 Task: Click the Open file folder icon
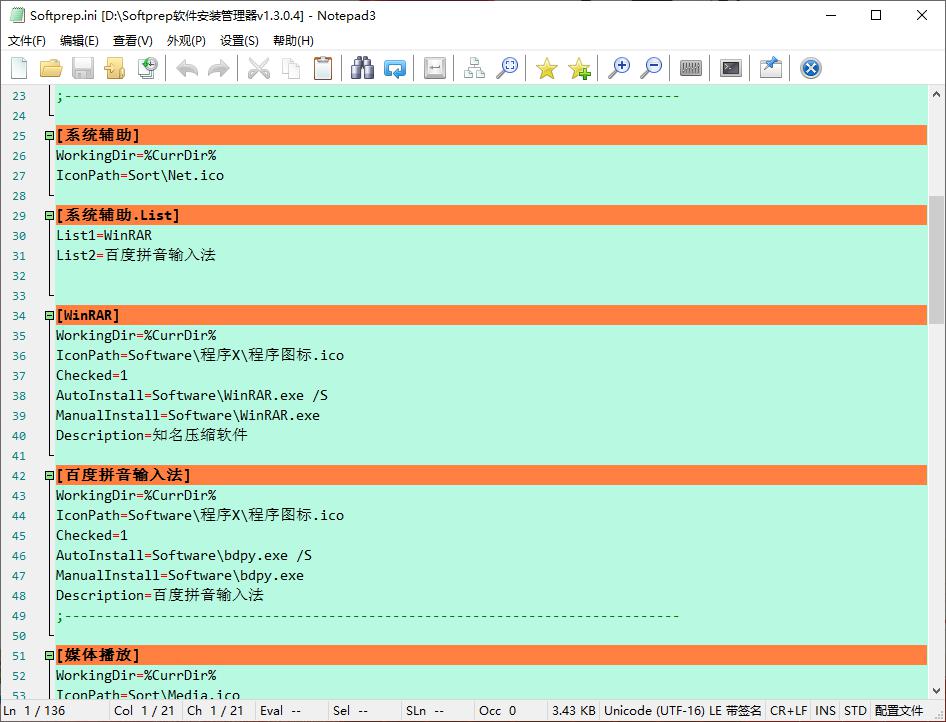[x=51, y=68]
